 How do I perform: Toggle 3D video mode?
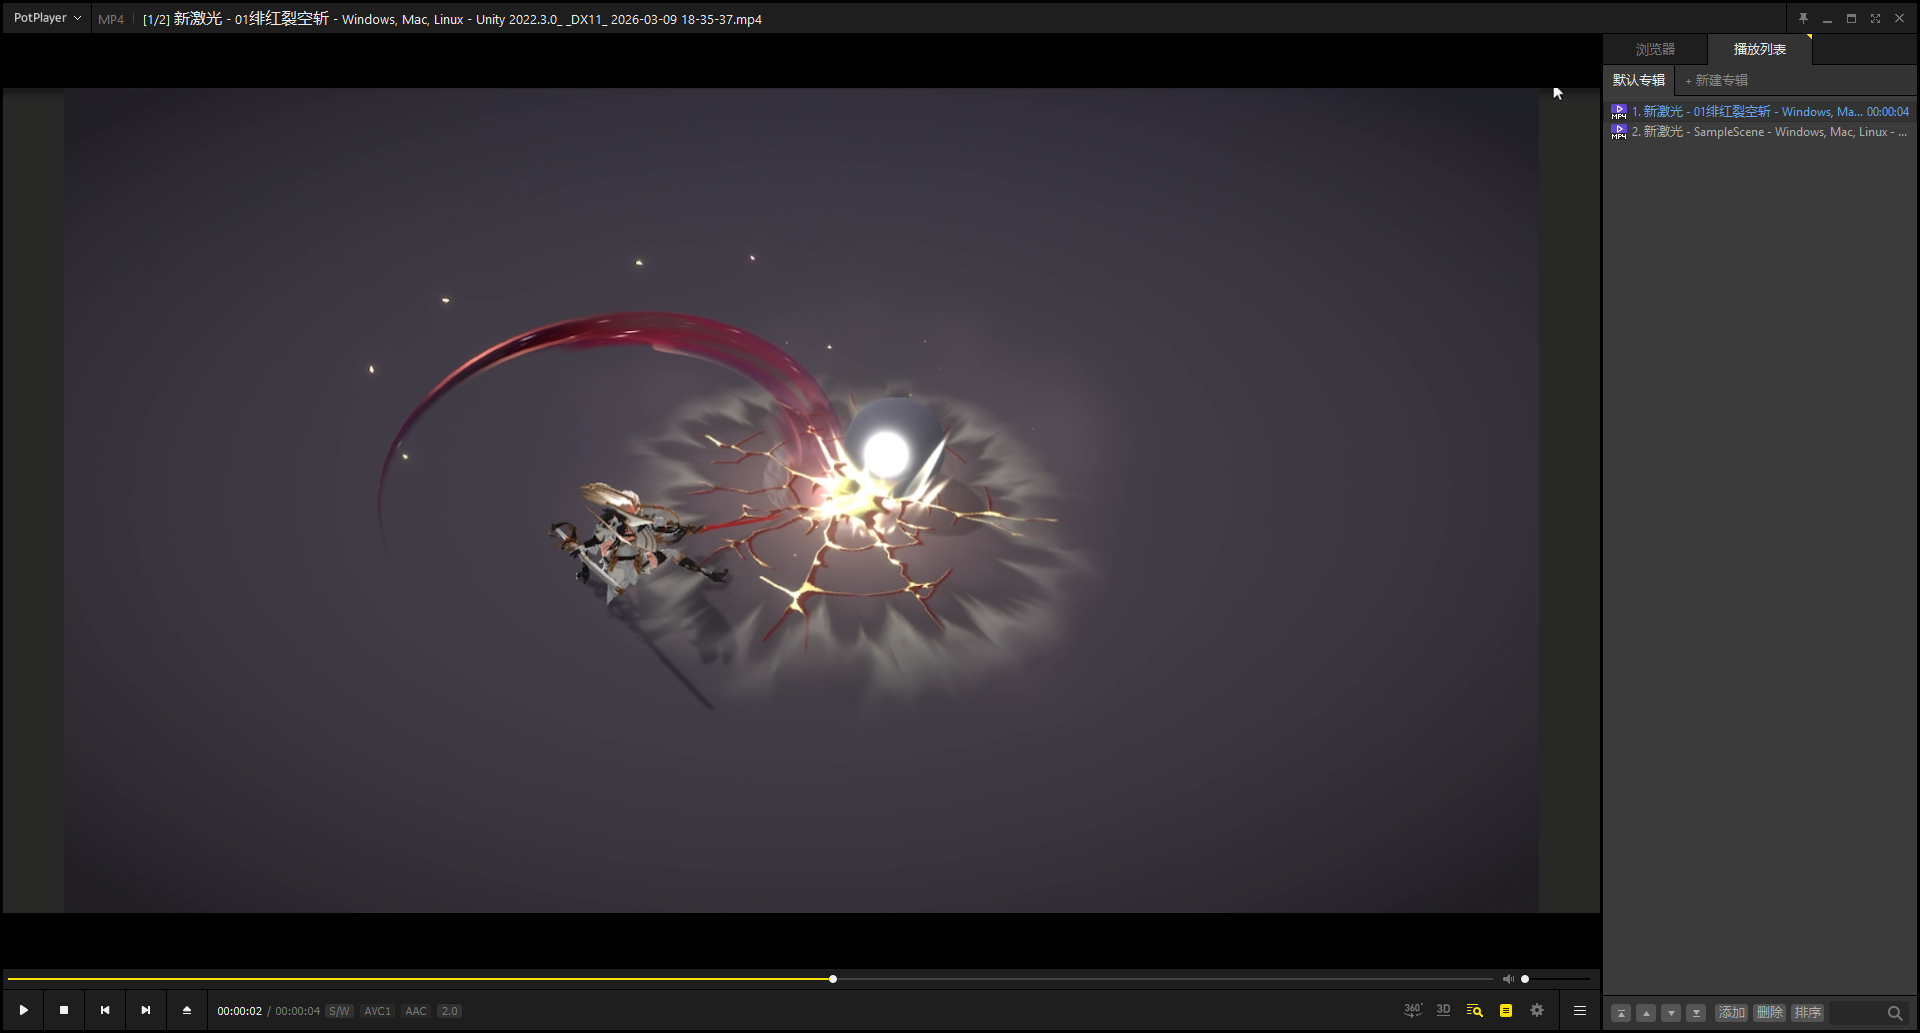click(x=1443, y=1010)
